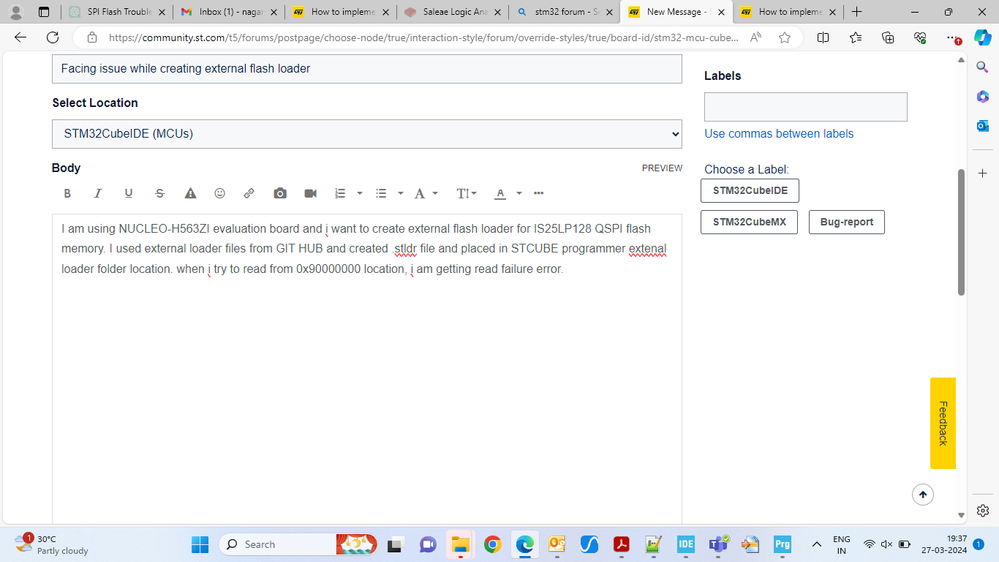Switch to stm32 forum search tab
The height and width of the screenshot is (562, 999).
pyautogui.click(x=564, y=11)
